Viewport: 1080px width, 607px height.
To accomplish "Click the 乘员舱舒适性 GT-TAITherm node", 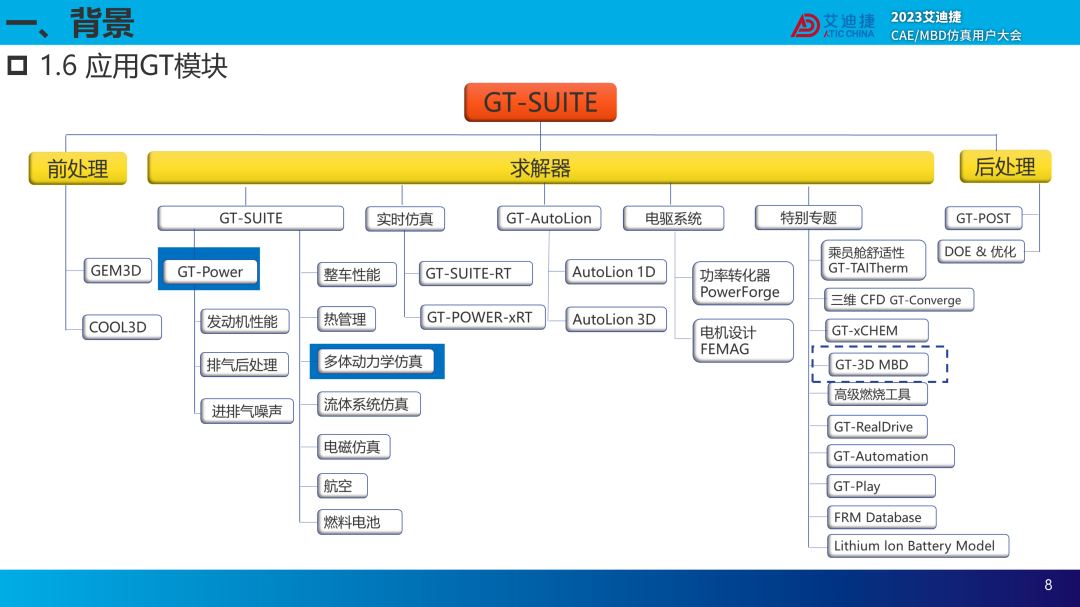I will pos(873,260).
